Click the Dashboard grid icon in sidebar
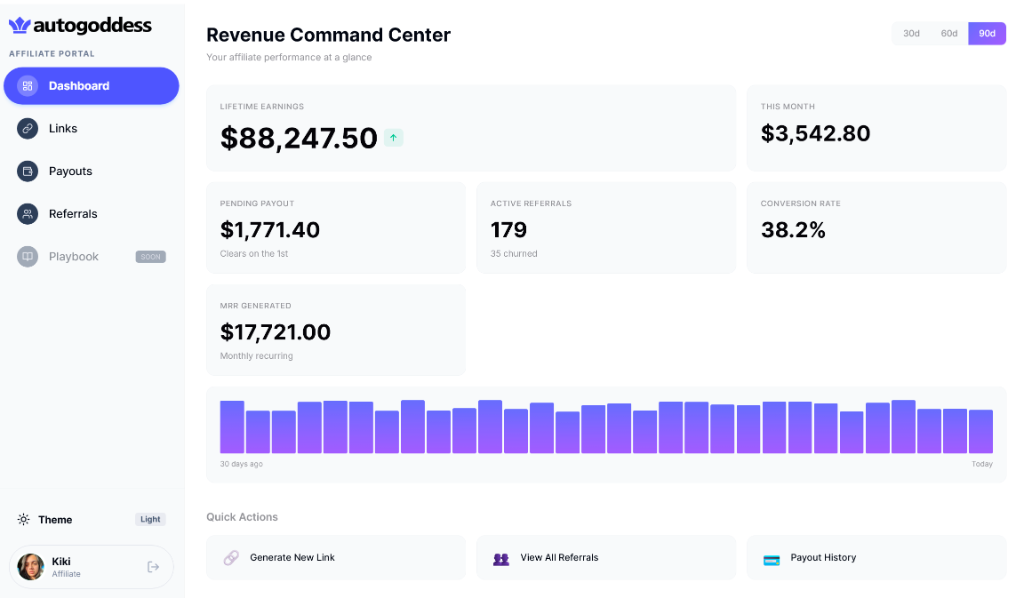Screen dimensions: 1024x598 coord(27,86)
